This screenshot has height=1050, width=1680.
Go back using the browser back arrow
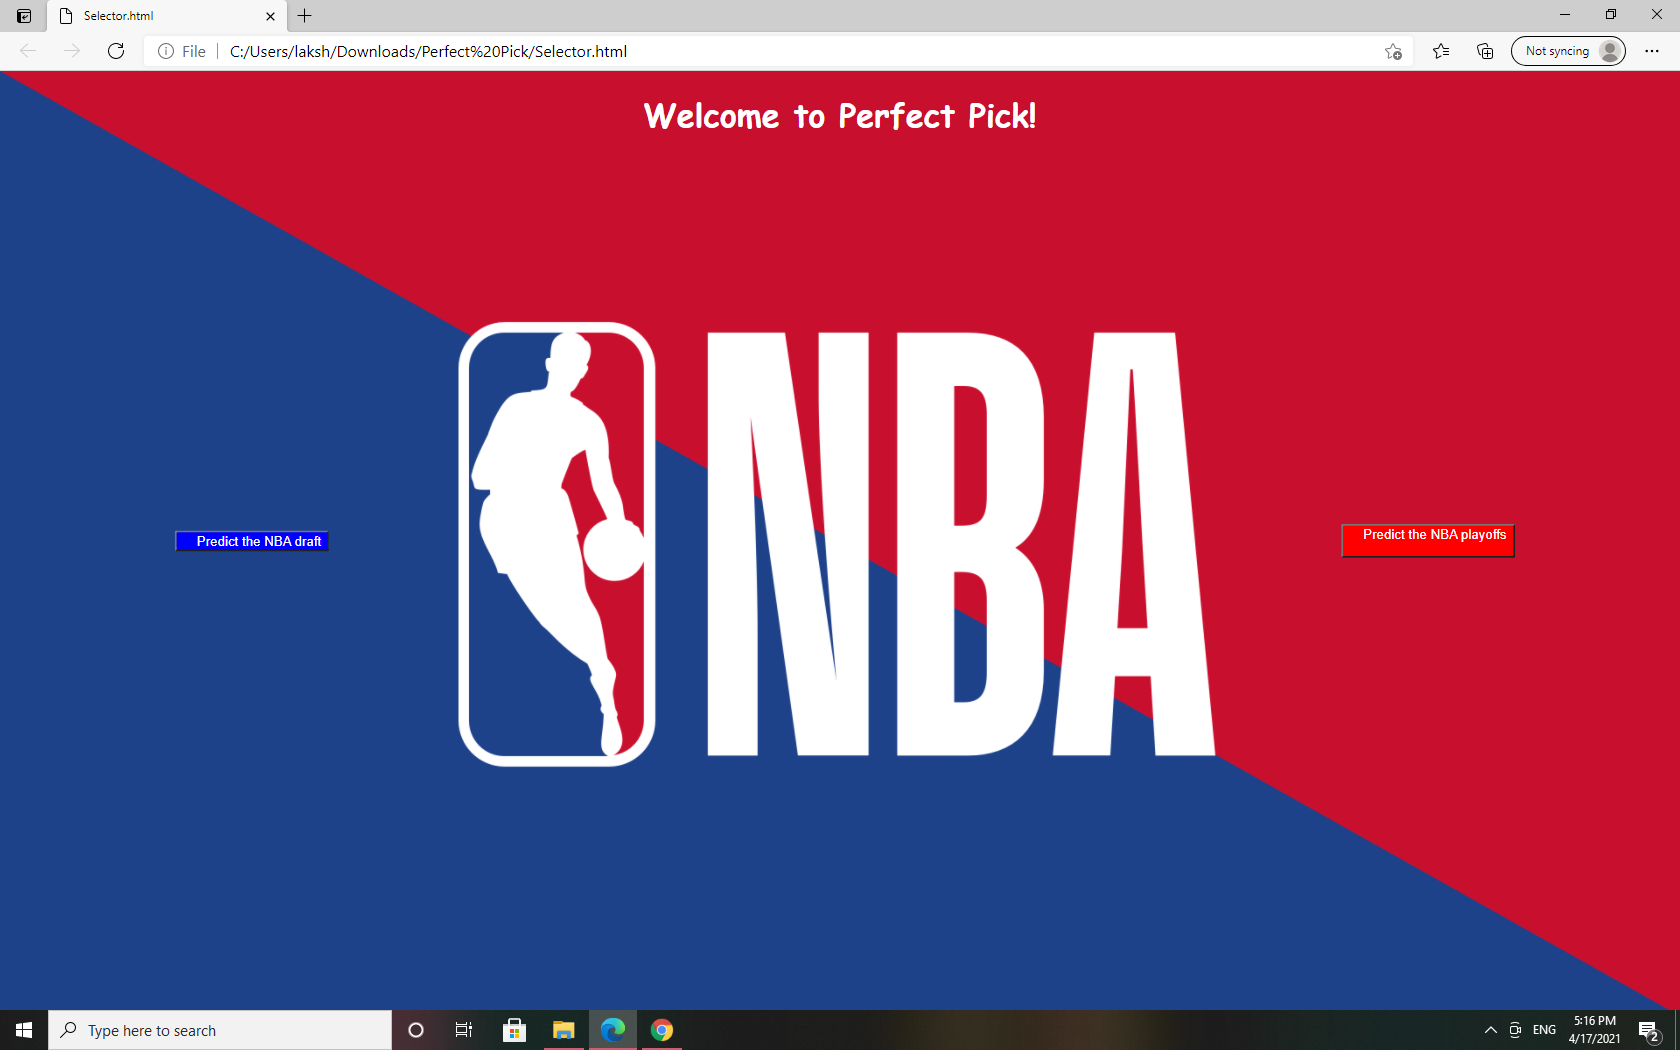pyautogui.click(x=28, y=51)
